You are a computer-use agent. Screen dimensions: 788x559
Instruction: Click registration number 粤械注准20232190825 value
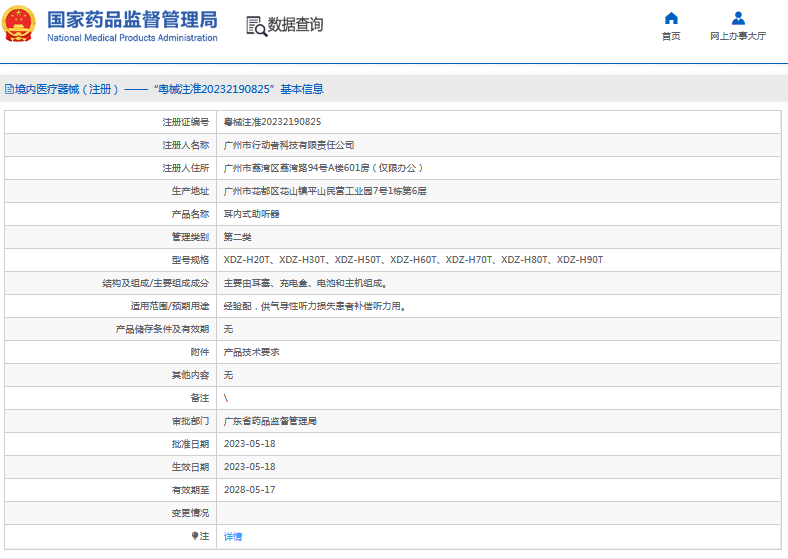point(272,122)
